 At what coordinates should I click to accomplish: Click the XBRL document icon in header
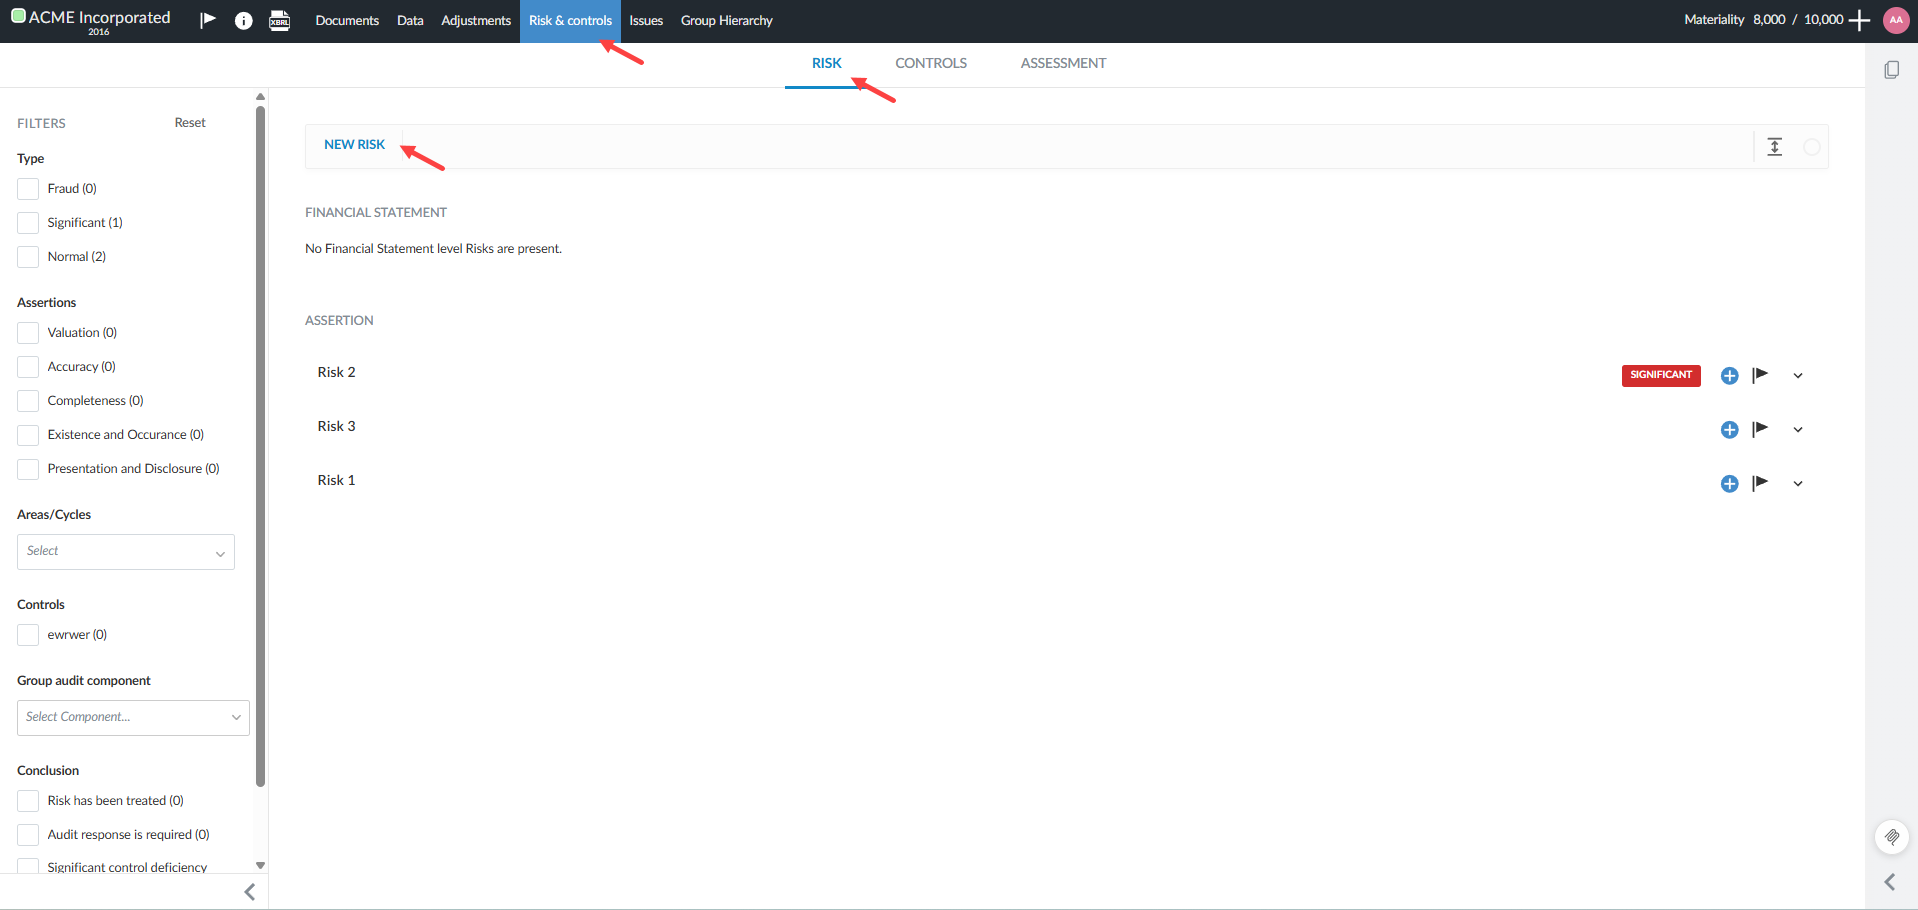click(280, 21)
